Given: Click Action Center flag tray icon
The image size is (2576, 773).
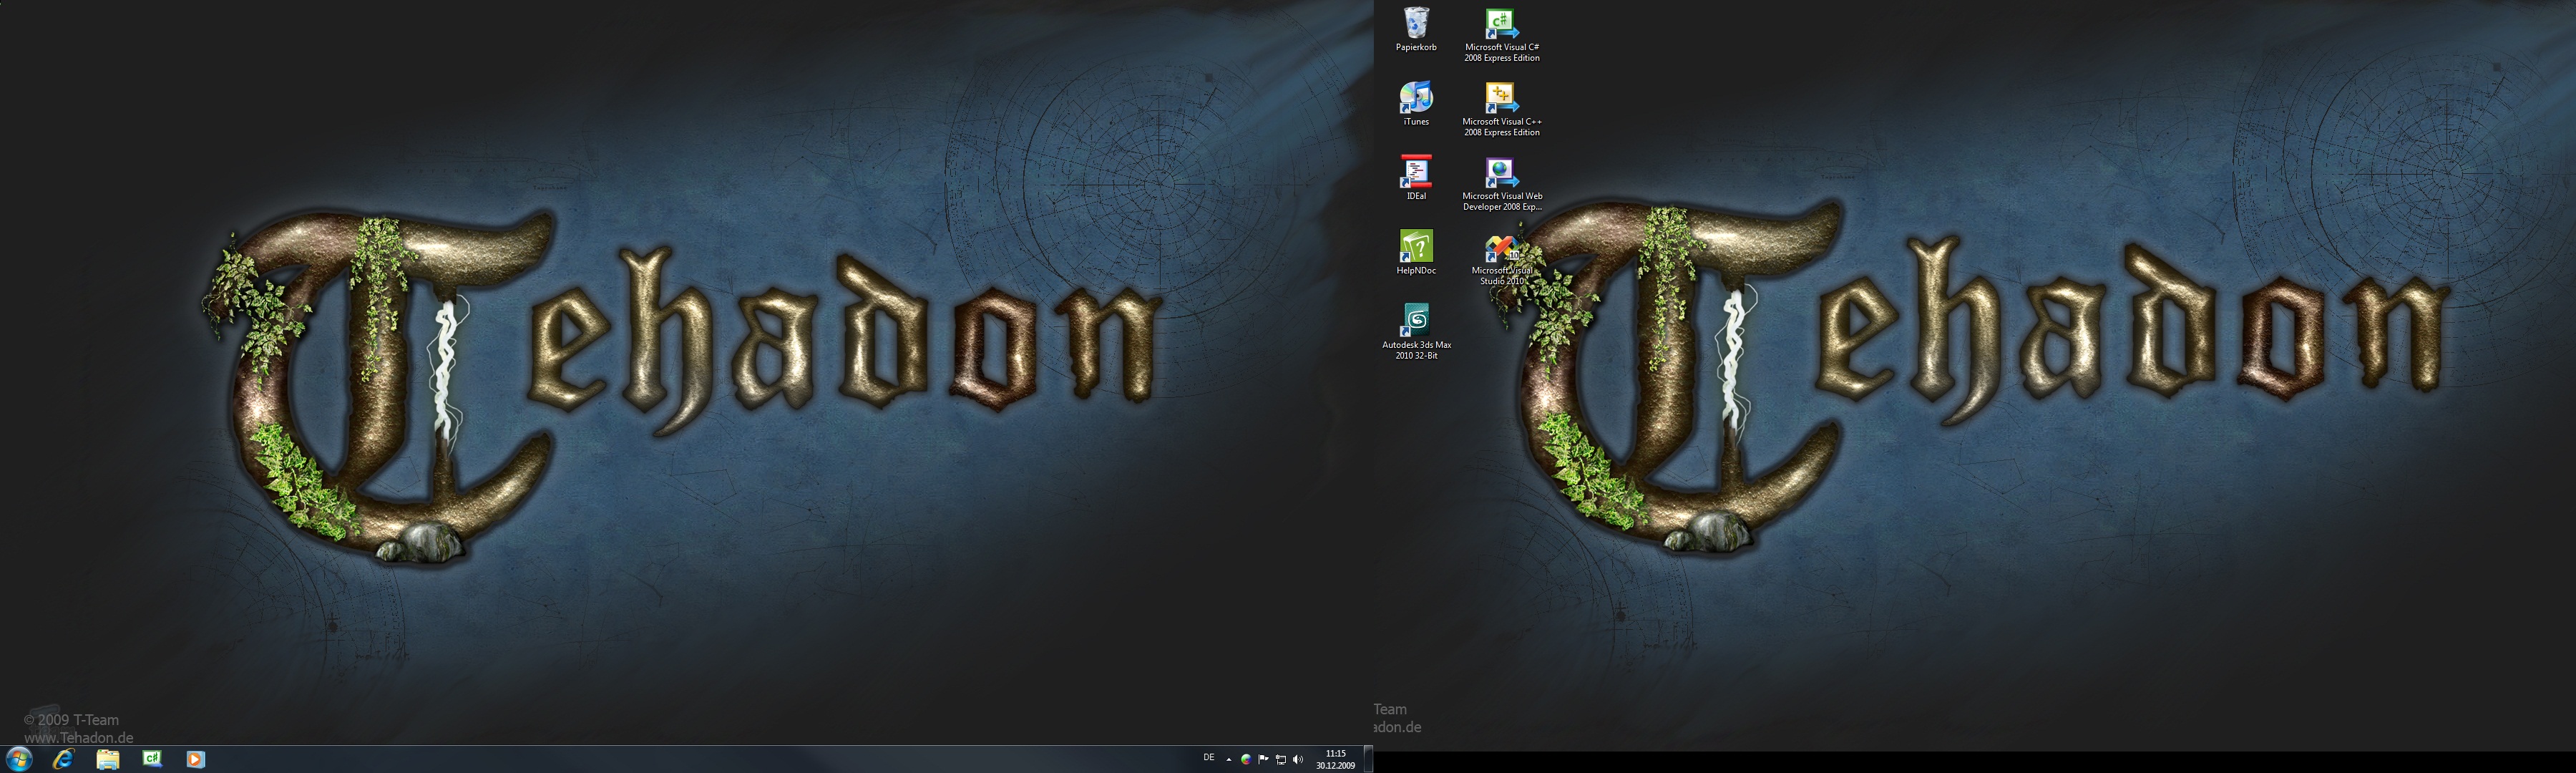Looking at the screenshot, I should pos(1263,759).
